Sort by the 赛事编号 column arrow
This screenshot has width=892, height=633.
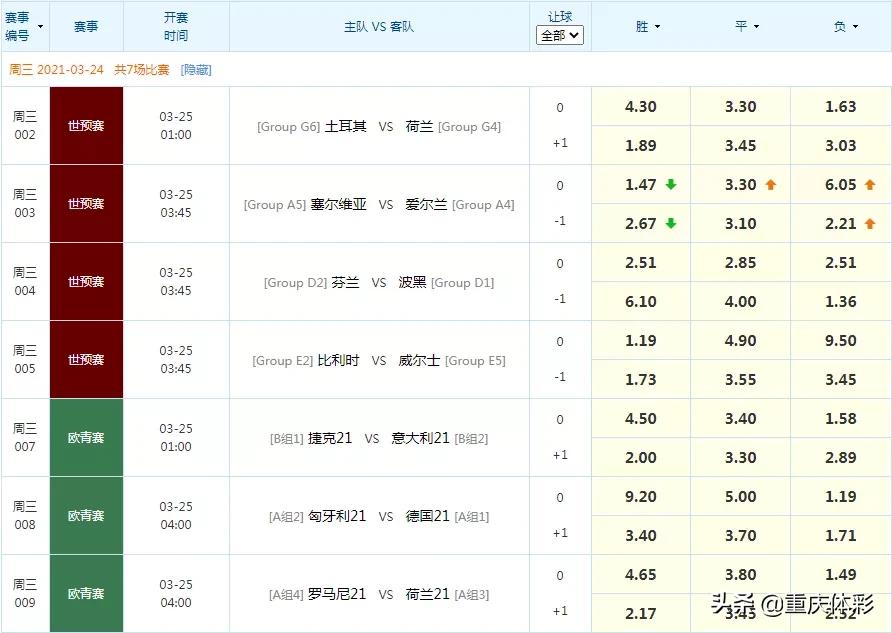[40, 27]
